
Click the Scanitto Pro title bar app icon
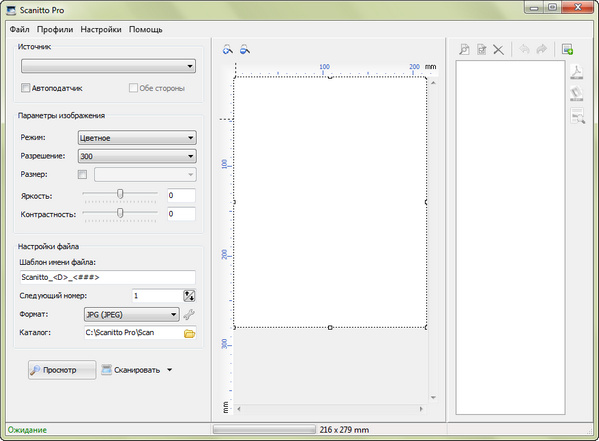pyautogui.click(x=11, y=10)
